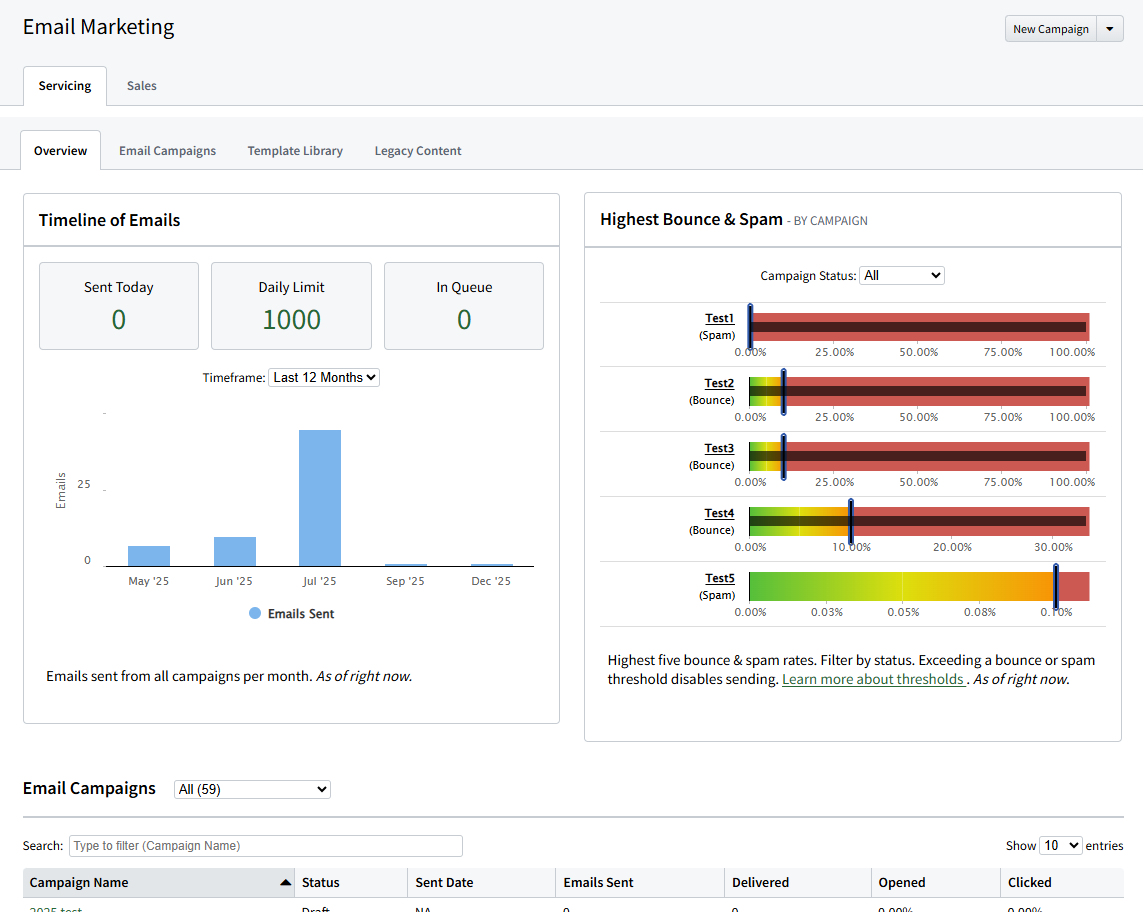Image resolution: width=1143 pixels, height=912 pixels.
Task: Change the Show entries count dropdown
Action: coord(1060,845)
